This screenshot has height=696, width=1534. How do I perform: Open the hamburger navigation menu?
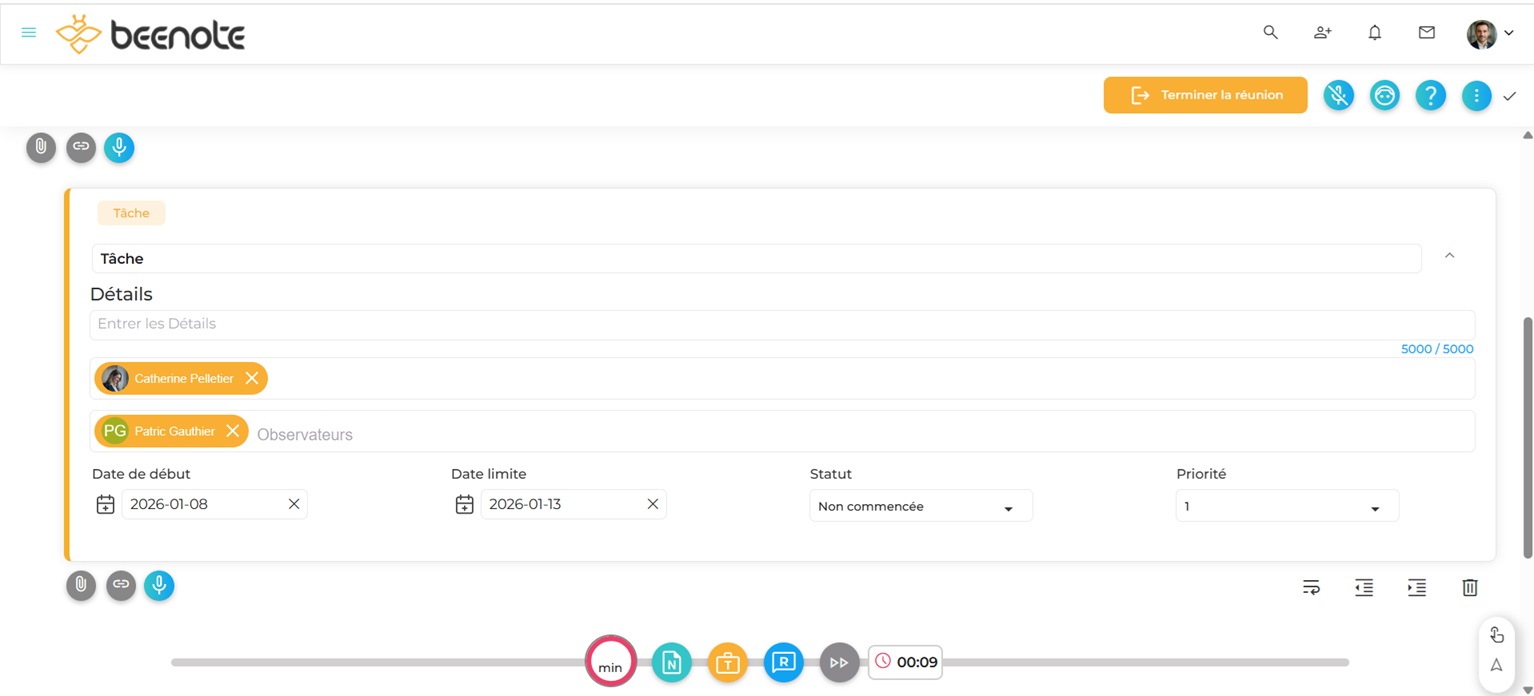click(x=29, y=33)
